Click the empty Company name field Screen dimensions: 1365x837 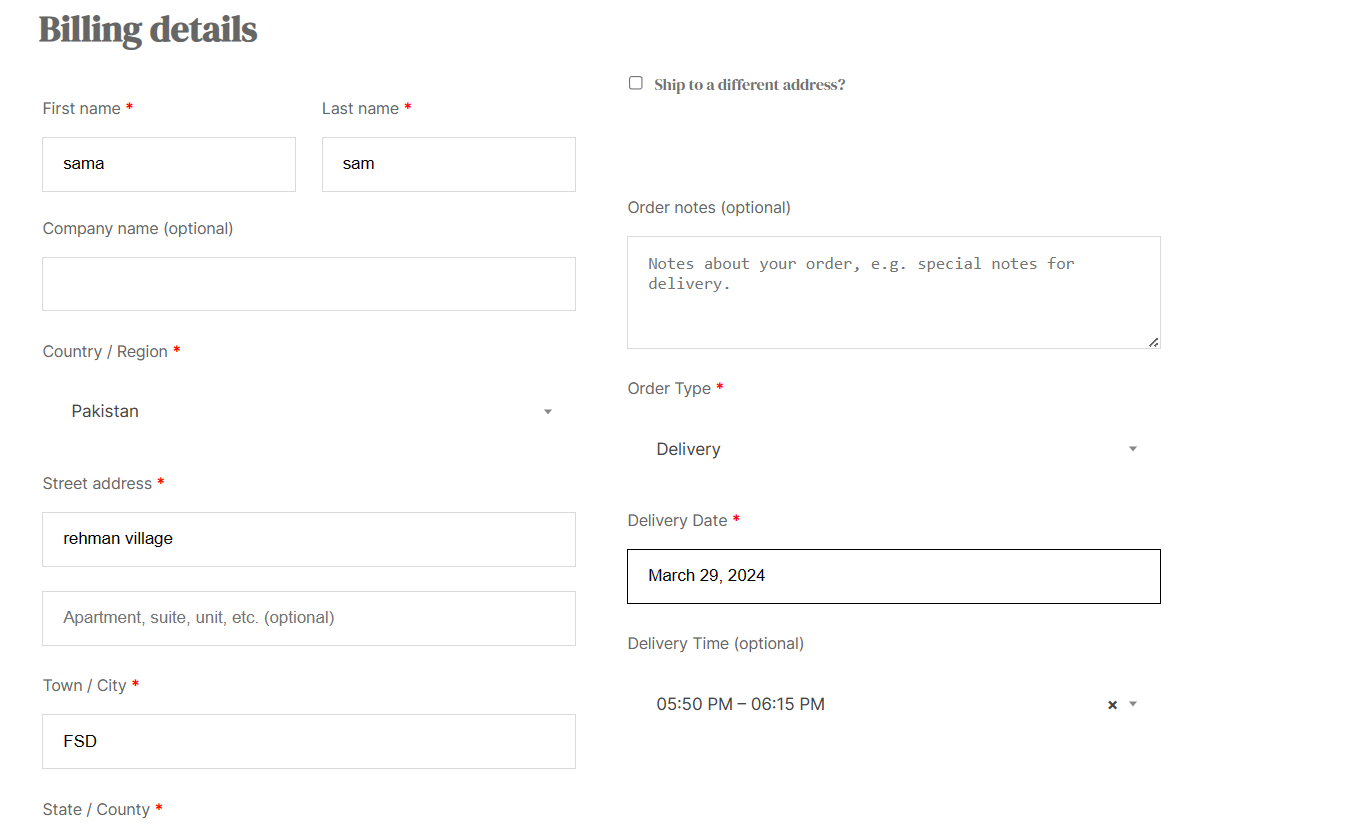pyautogui.click(x=309, y=284)
